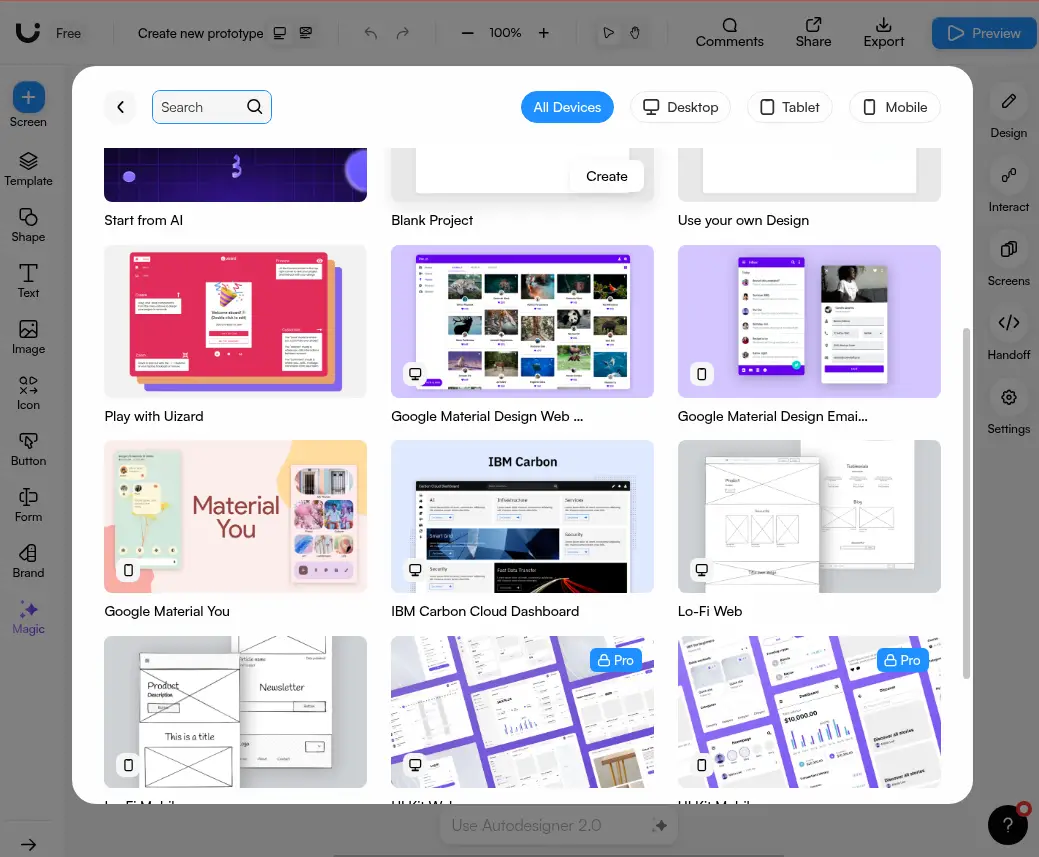The width and height of the screenshot is (1039, 857).
Task: Click Create on Blank Project
Action: pos(606,176)
